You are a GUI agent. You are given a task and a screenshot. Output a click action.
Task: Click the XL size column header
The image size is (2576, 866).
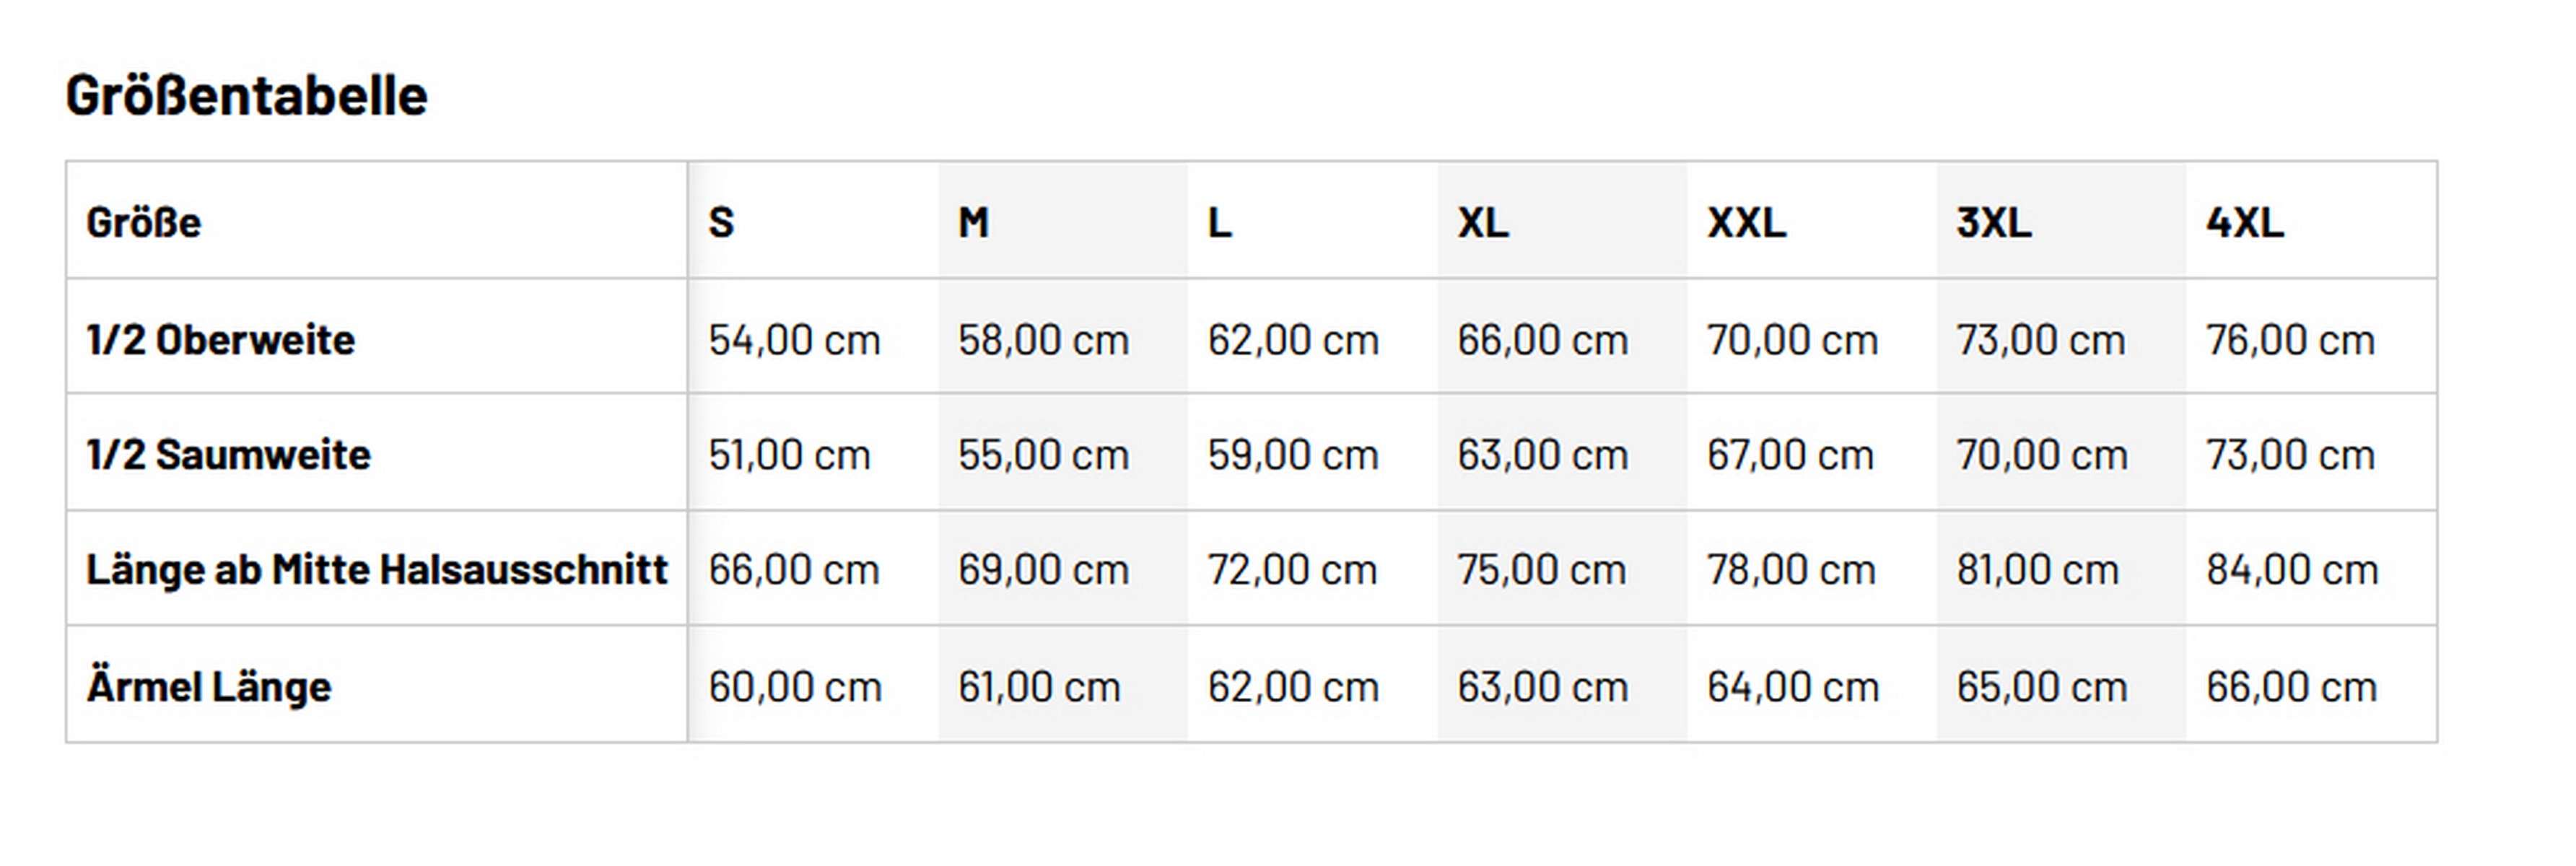[x=1482, y=222]
